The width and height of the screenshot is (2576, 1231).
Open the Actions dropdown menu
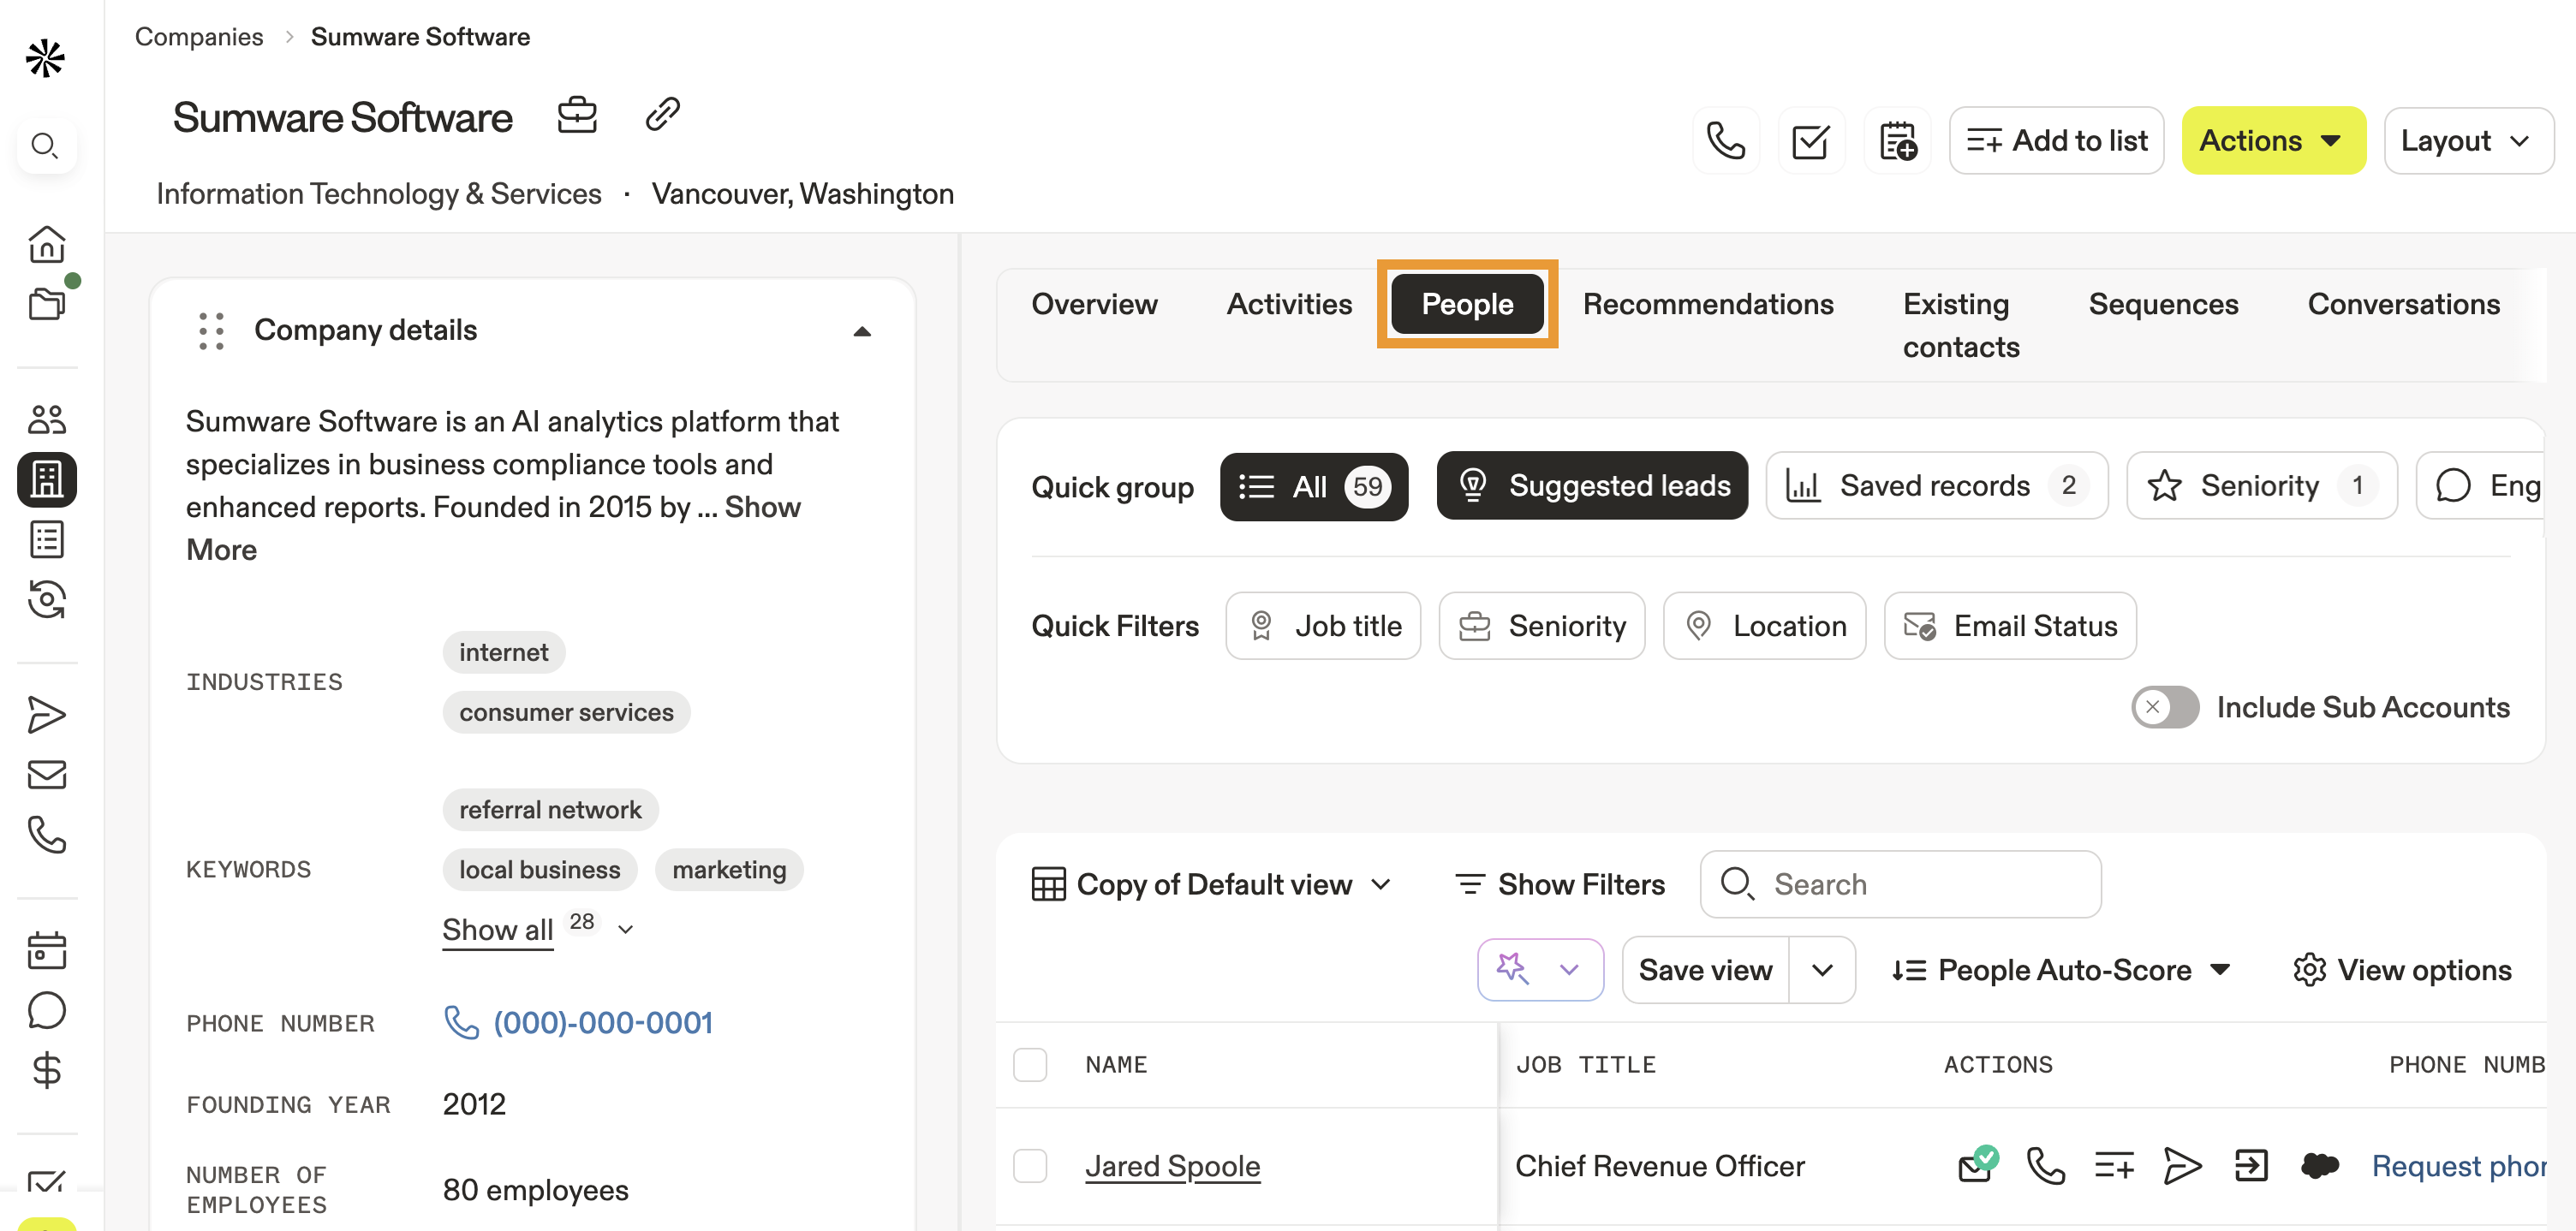[2272, 141]
